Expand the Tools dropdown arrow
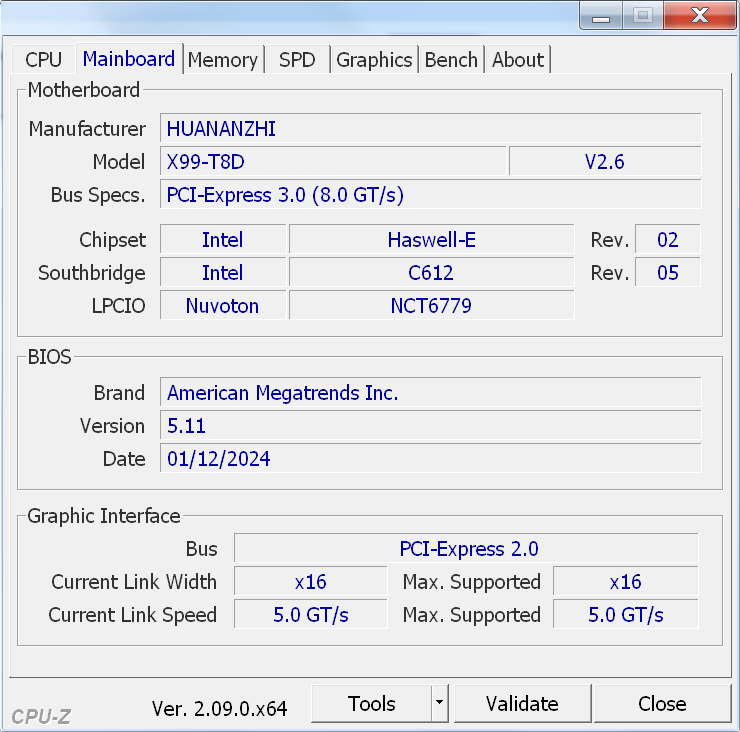This screenshot has width=740, height=732. click(x=439, y=704)
